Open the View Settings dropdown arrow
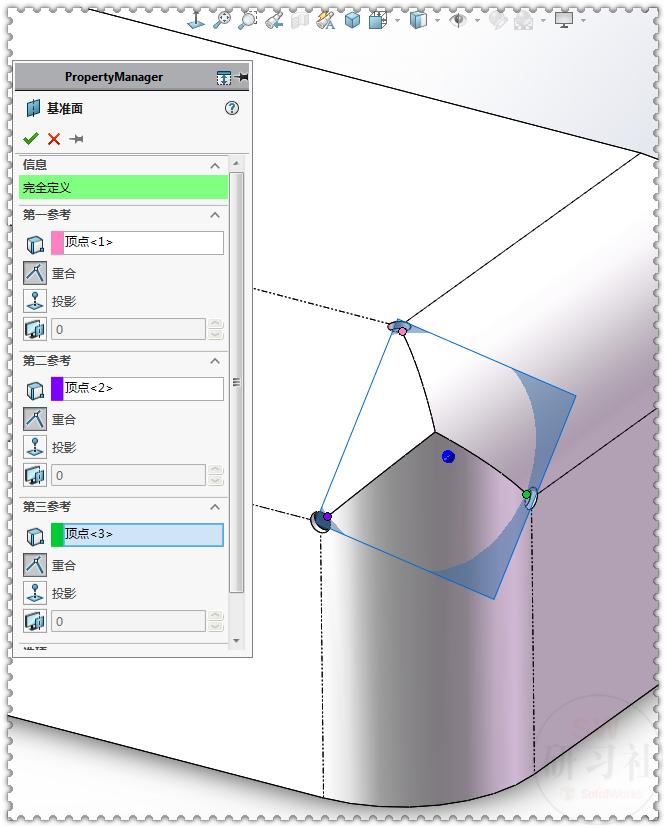The width and height of the screenshot is (666, 828). click(583, 21)
